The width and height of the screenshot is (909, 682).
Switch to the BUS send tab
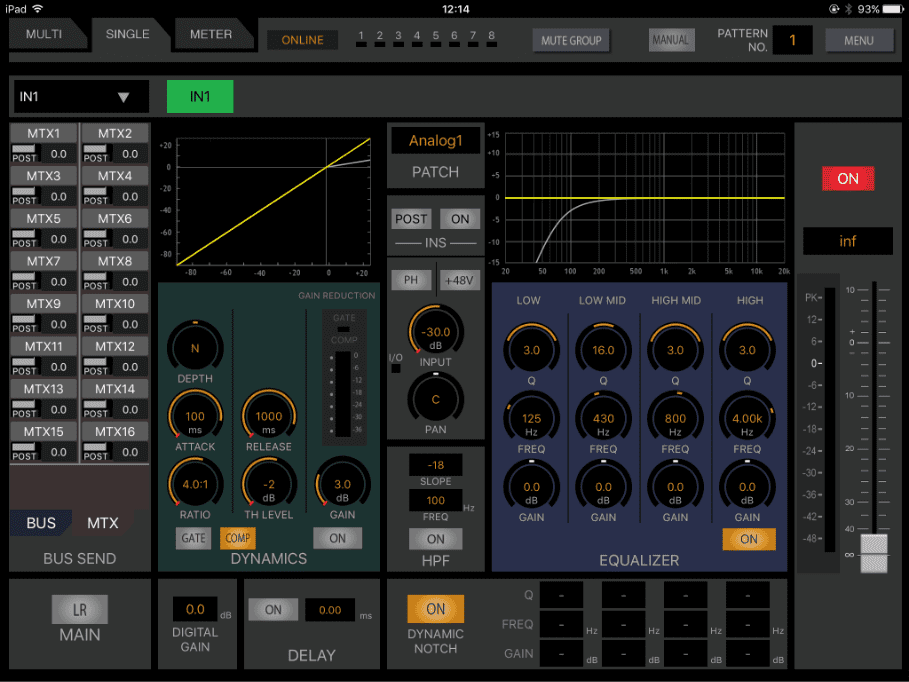point(41,523)
